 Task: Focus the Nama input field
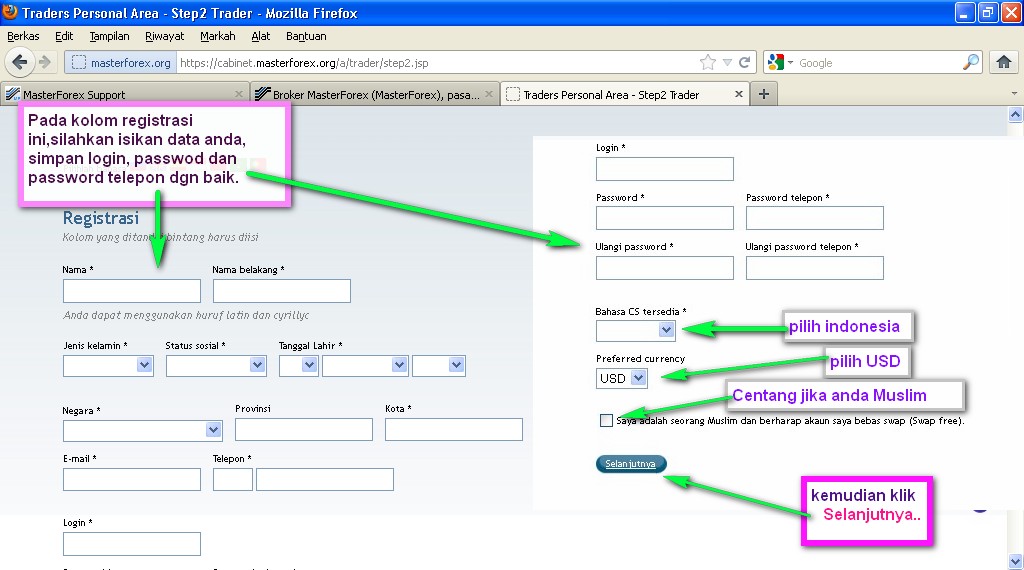[132, 291]
